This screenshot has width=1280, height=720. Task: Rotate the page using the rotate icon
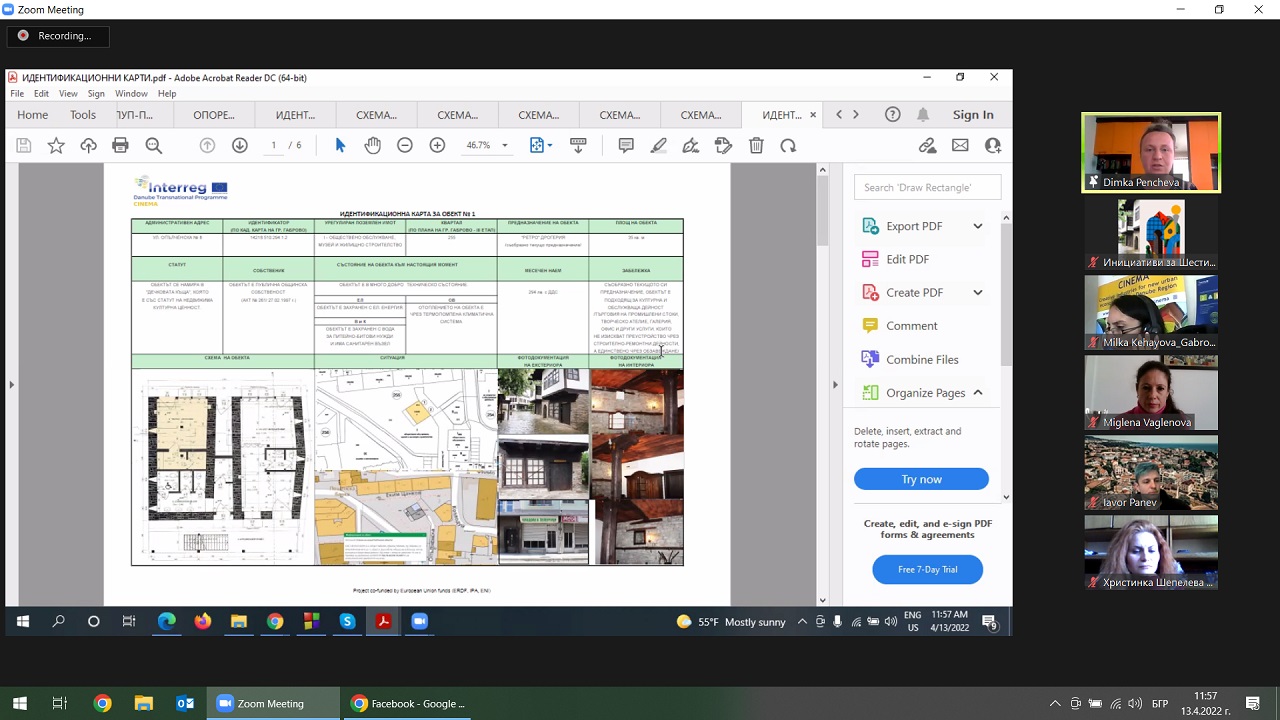[x=788, y=145]
